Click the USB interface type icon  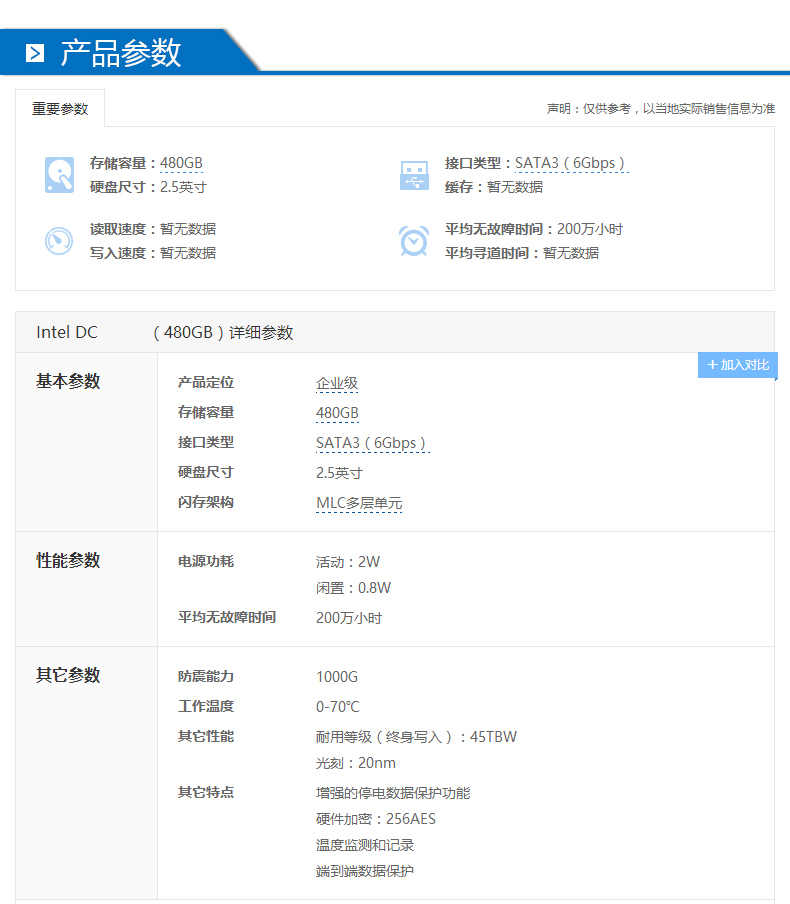[x=414, y=175]
